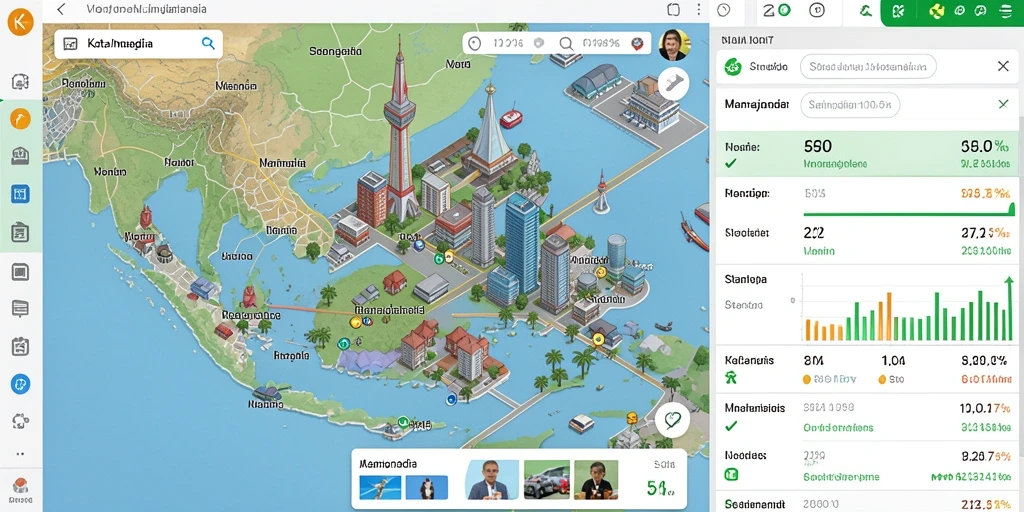Toggle the checkmark under Mnafanisiois
The height and width of the screenshot is (512, 1024).
point(731,426)
